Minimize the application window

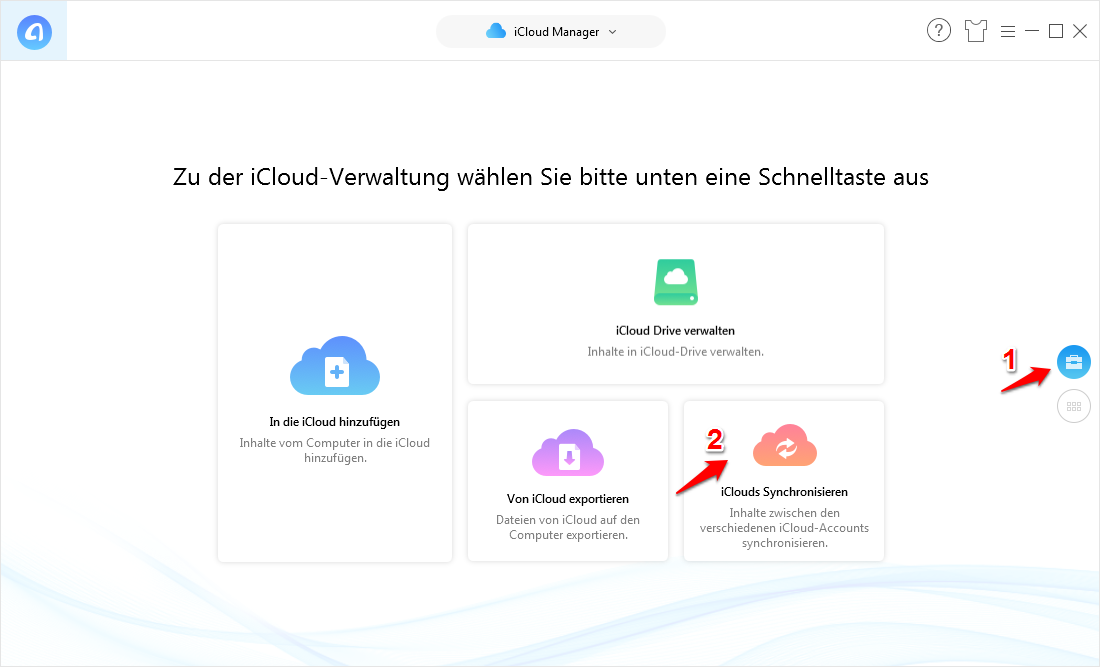1031,31
